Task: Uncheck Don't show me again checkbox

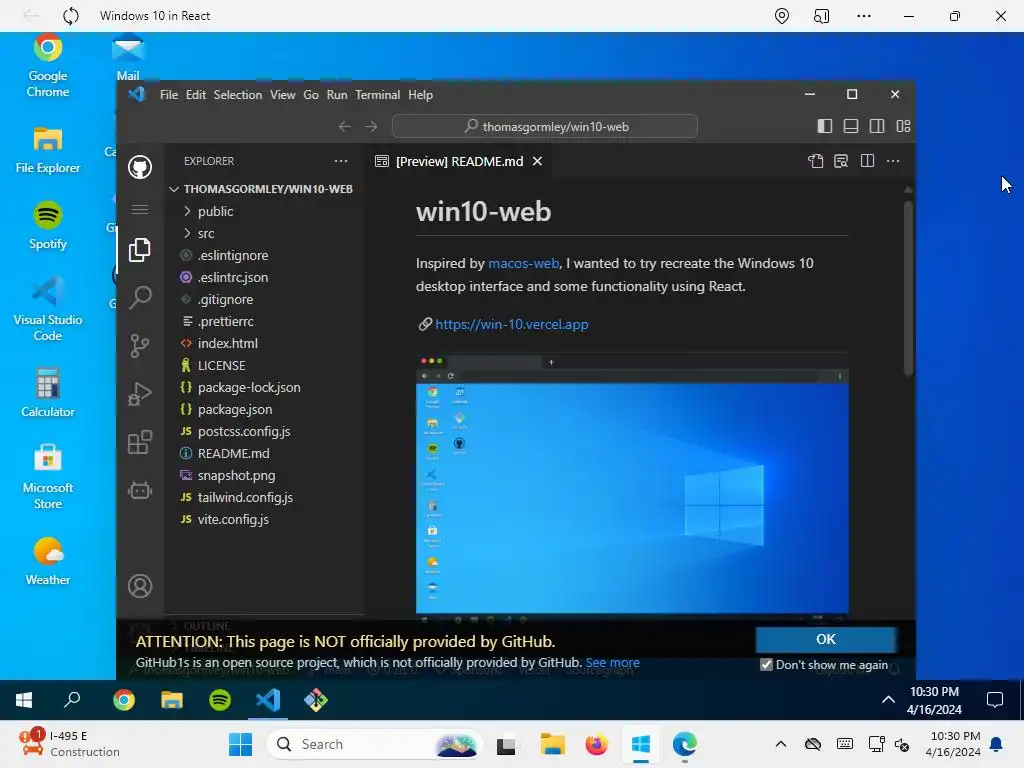Action: (767, 665)
